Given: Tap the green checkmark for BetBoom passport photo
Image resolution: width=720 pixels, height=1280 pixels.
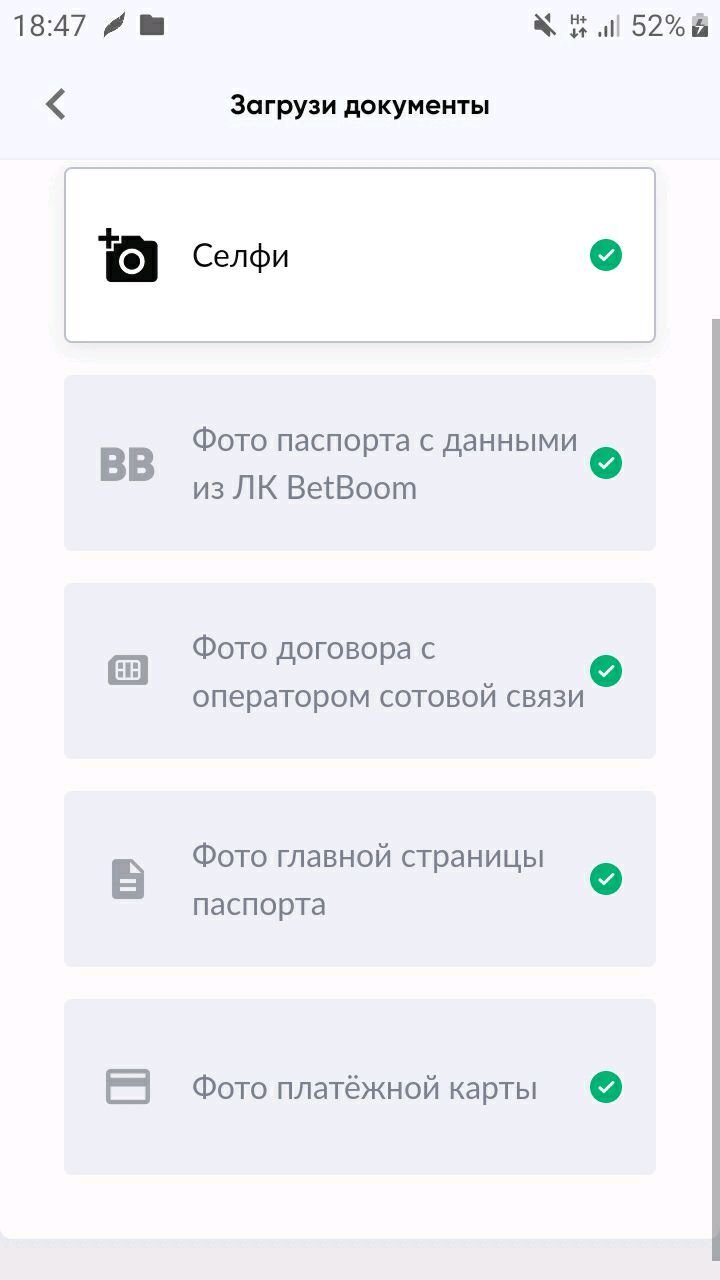Looking at the screenshot, I should tap(605, 464).
